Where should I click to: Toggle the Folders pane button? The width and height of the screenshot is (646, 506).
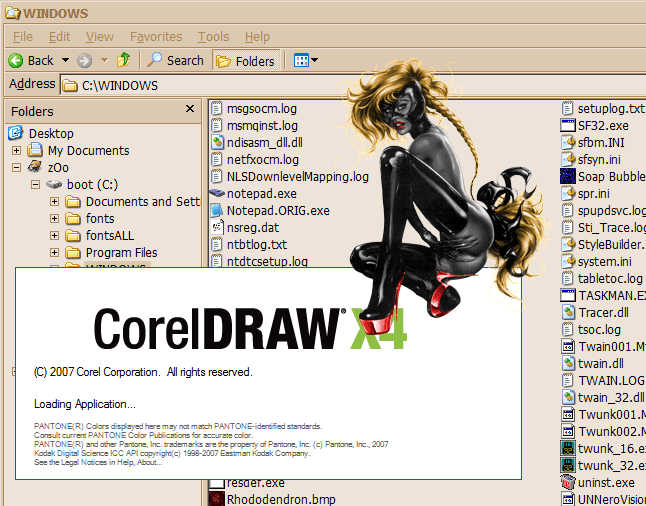(x=246, y=61)
